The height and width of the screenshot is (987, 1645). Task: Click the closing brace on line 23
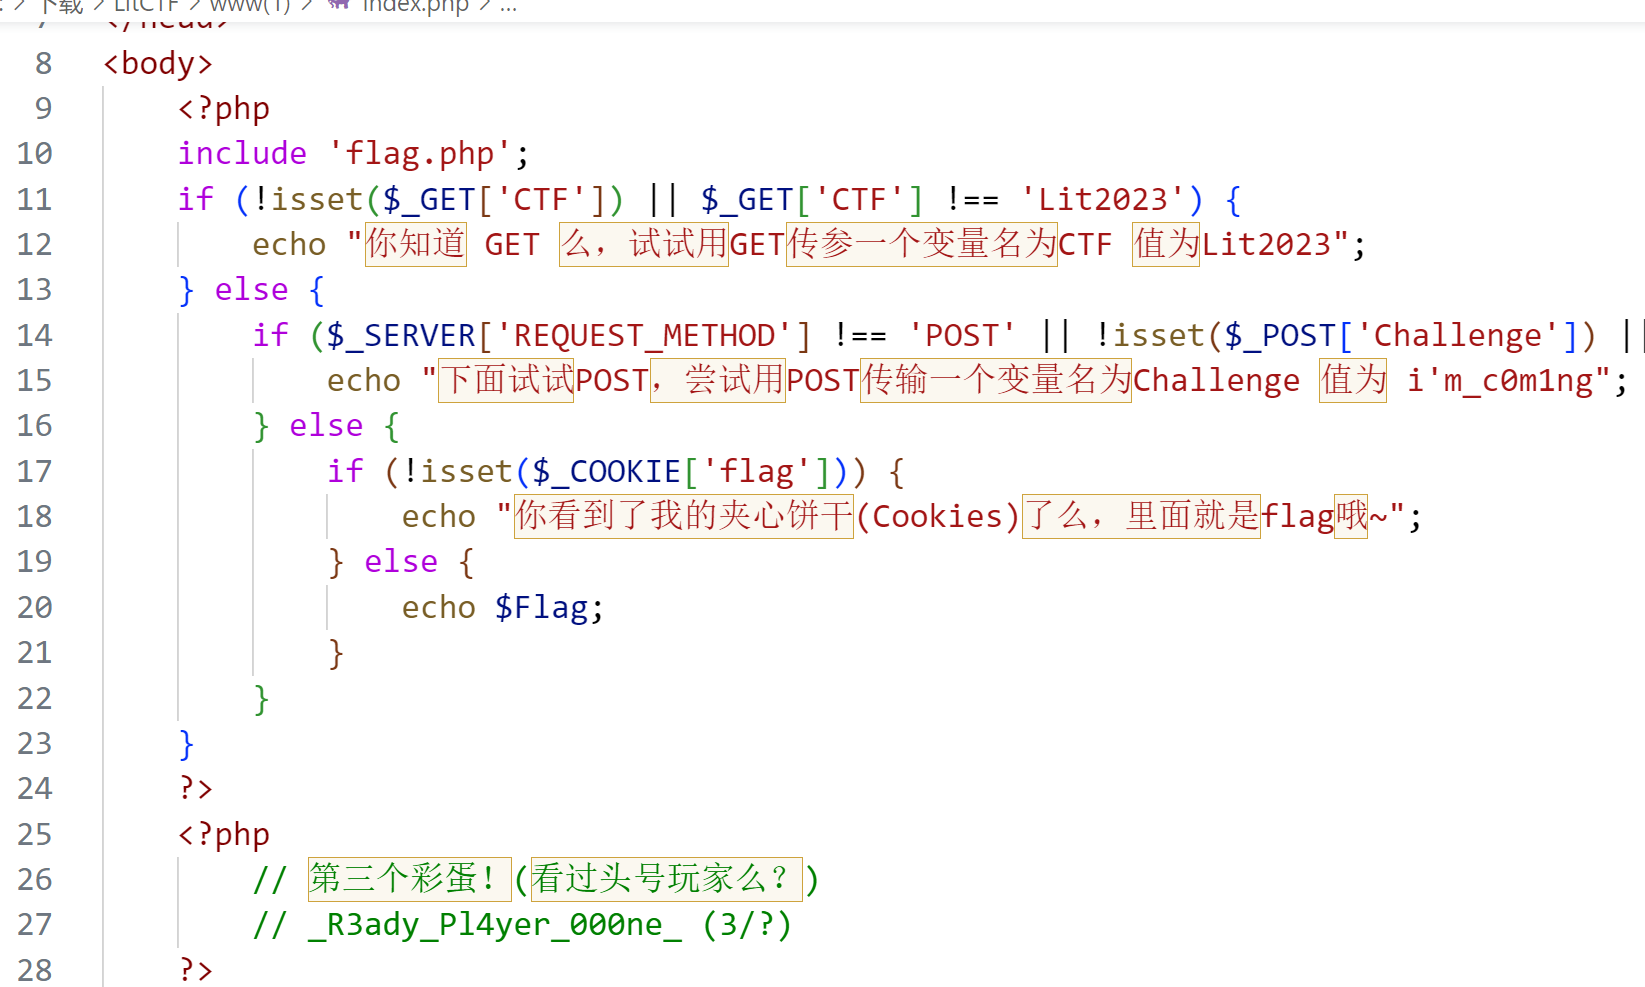coord(186,743)
